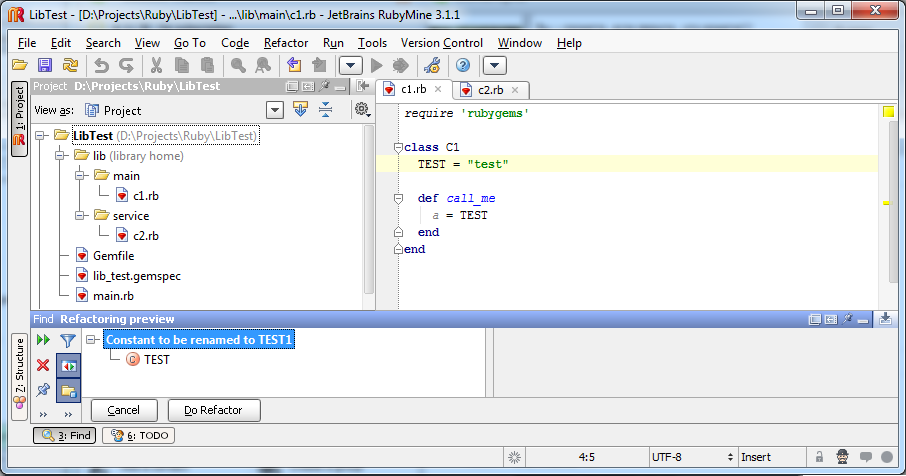906x476 pixels.
Task: Select Gemfile in Project tree
Action: (113, 255)
